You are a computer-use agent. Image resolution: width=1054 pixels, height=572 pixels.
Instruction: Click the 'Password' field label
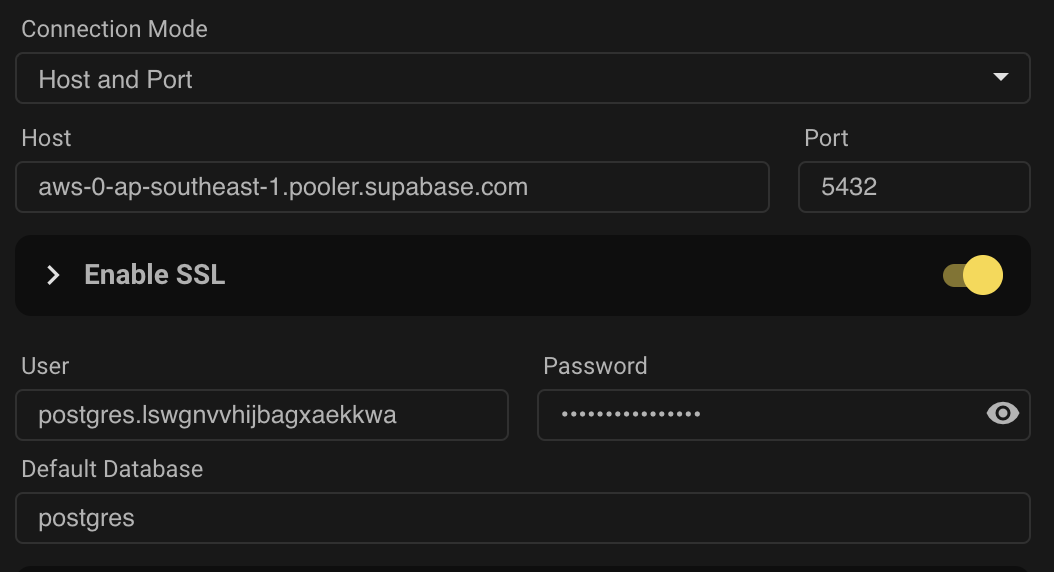tap(595, 366)
